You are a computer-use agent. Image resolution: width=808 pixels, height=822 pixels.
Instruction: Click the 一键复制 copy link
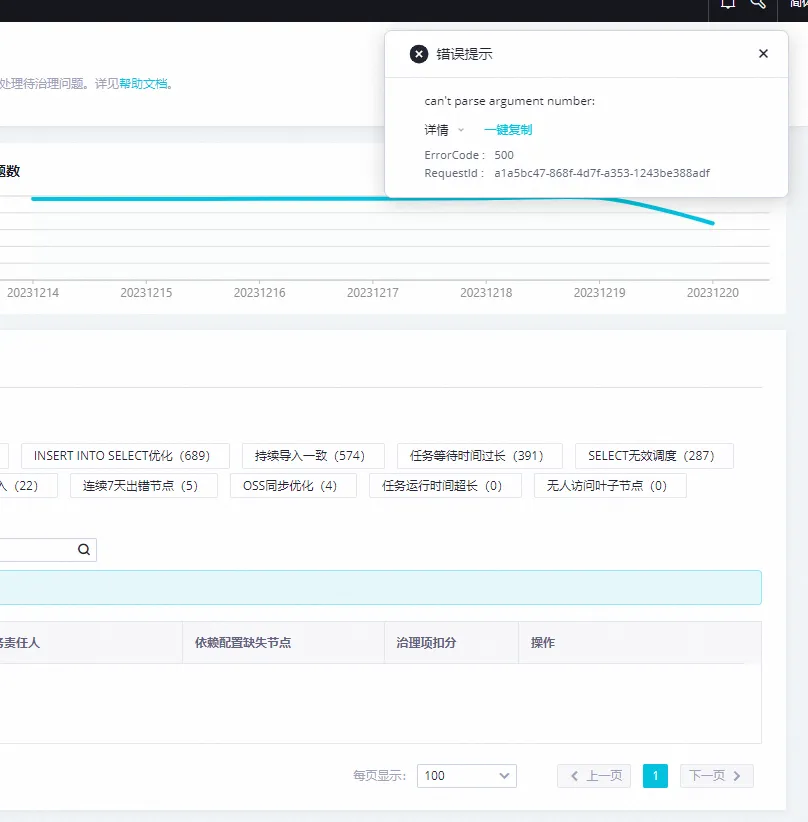click(508, 129)
